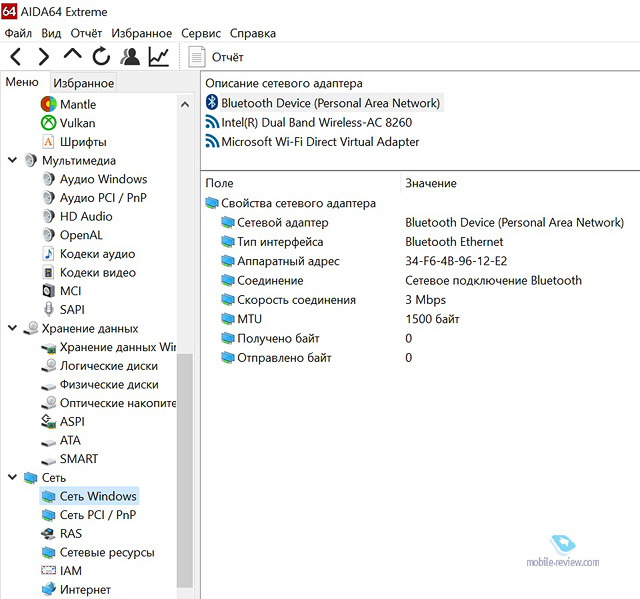Open Сеть PCI / PnP tree item

pyautogui.click(x=97, y=515)
